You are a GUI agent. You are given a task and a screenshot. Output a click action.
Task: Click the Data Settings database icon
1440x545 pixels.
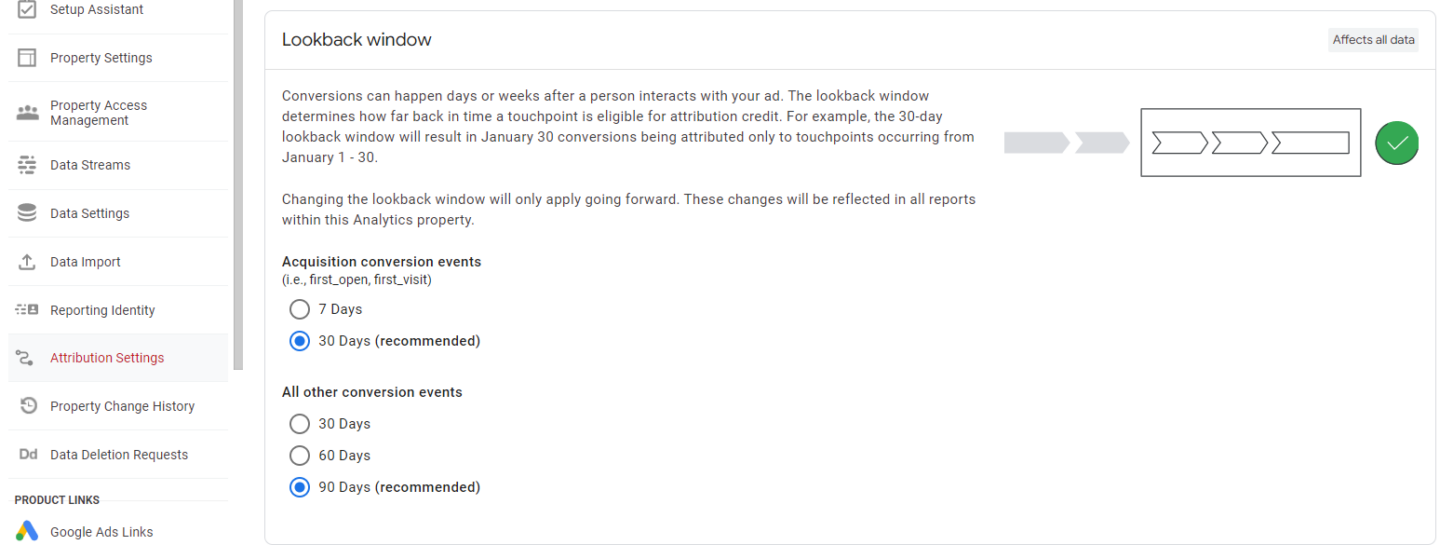(x=27, y=213)
